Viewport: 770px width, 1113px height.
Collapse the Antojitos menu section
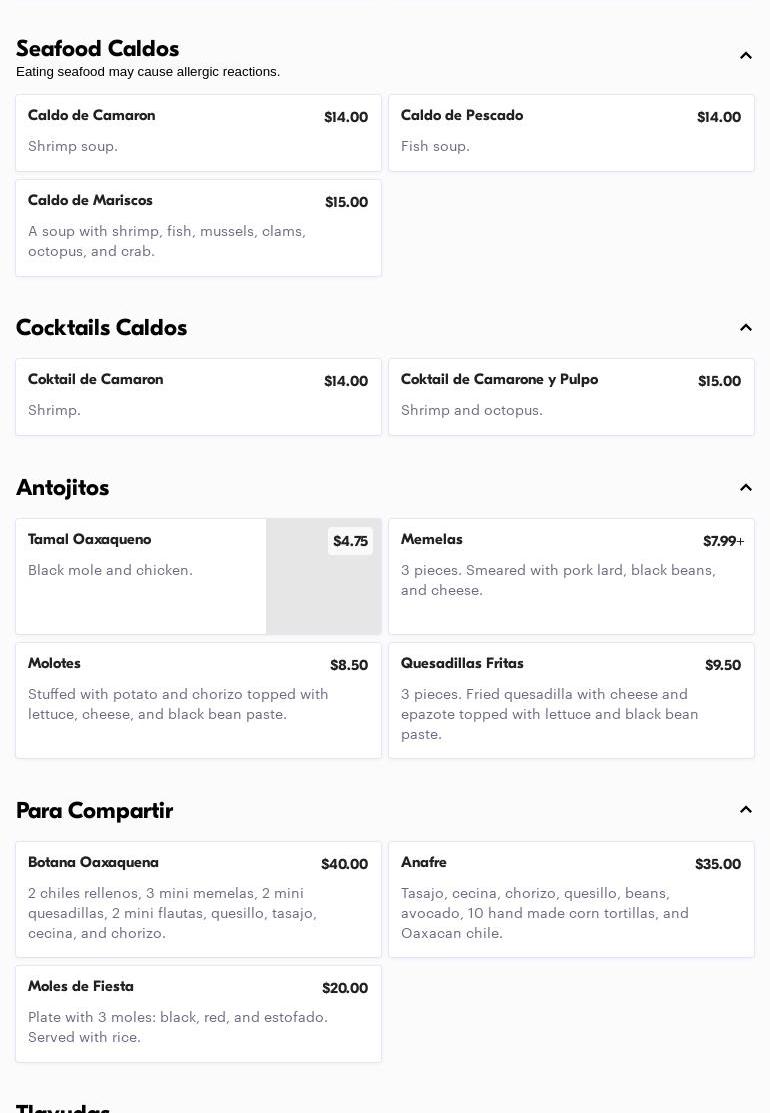click(x=745, y=488)
